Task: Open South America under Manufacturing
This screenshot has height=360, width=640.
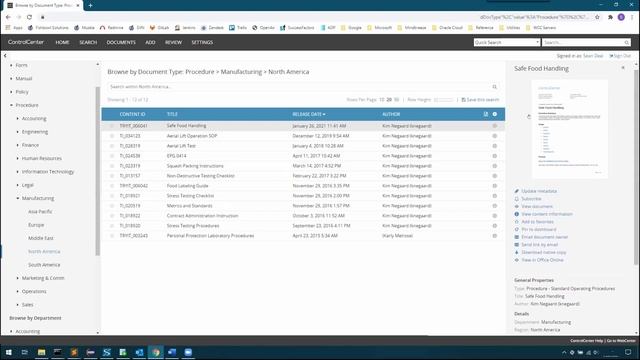Action: [x=44, y=265]
